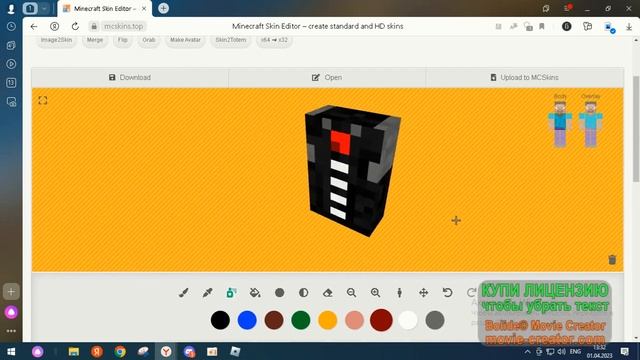The width and height of the screenshot is (640, 360).
Task: Expand the tab group dropdown arrow
Action: coord(44,8)
